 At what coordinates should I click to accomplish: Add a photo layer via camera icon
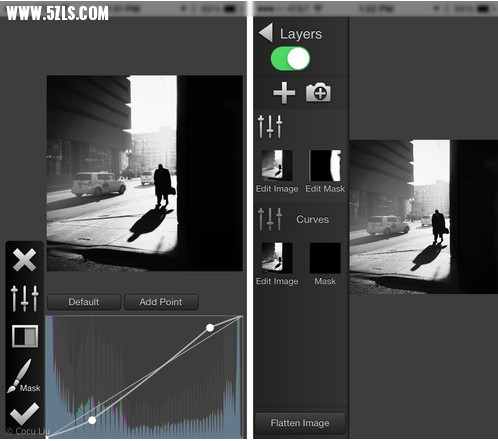coord(319,93)
